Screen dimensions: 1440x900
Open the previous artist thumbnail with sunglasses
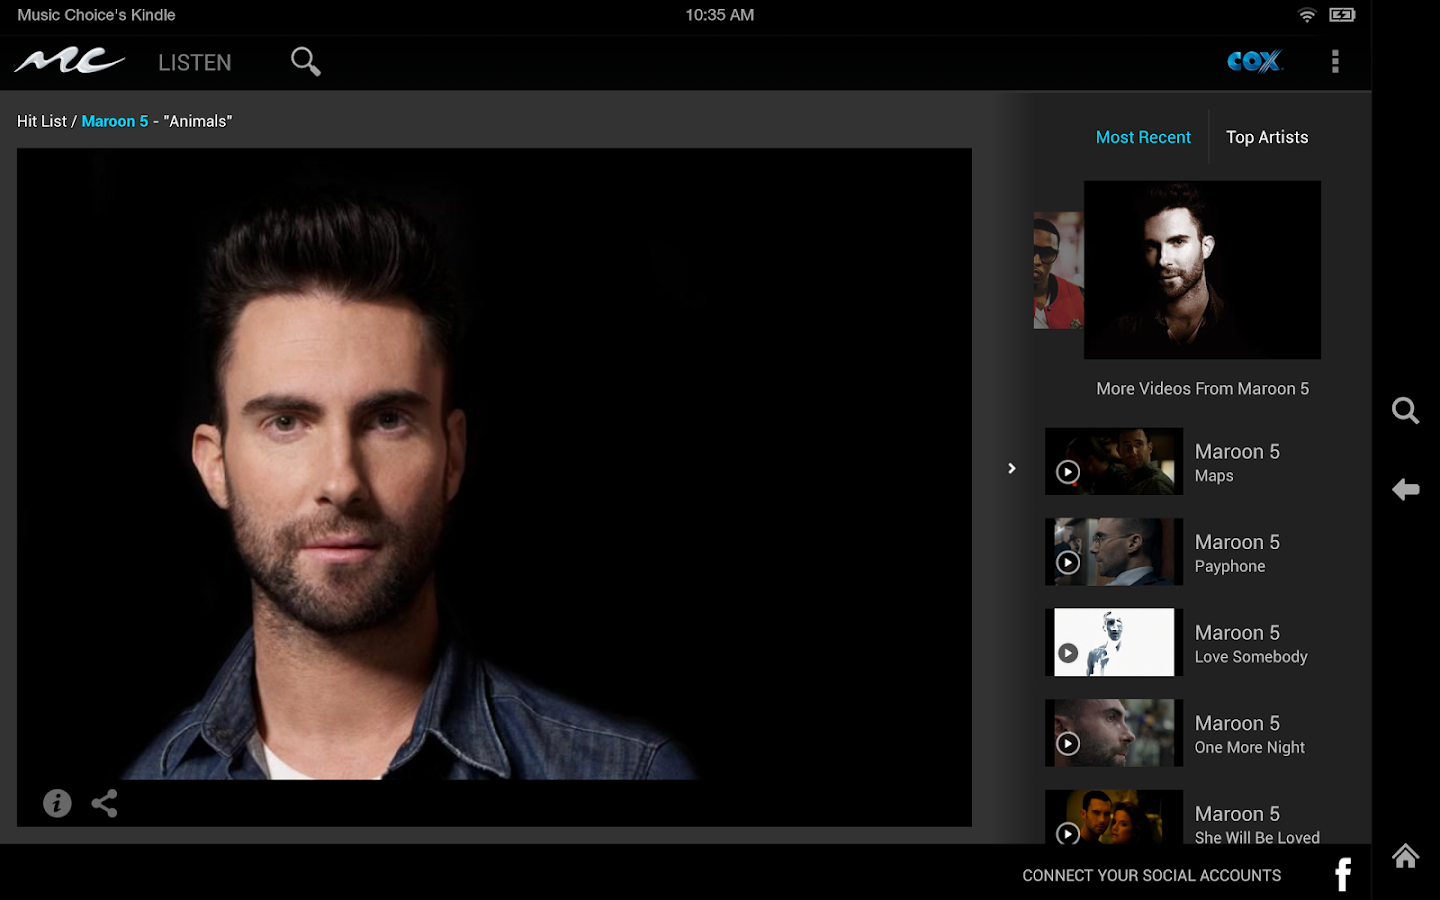(x=1058, y=270)
